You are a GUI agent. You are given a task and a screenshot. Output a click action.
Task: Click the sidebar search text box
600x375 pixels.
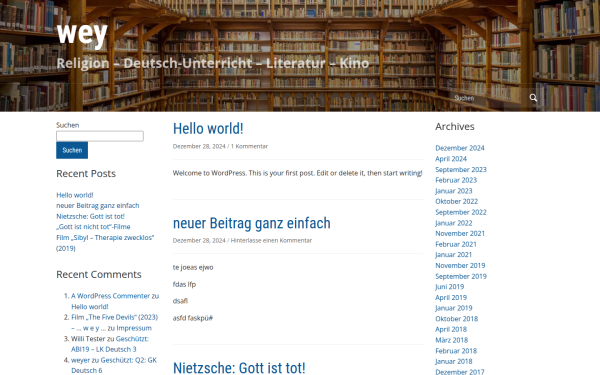coord(100,136)
